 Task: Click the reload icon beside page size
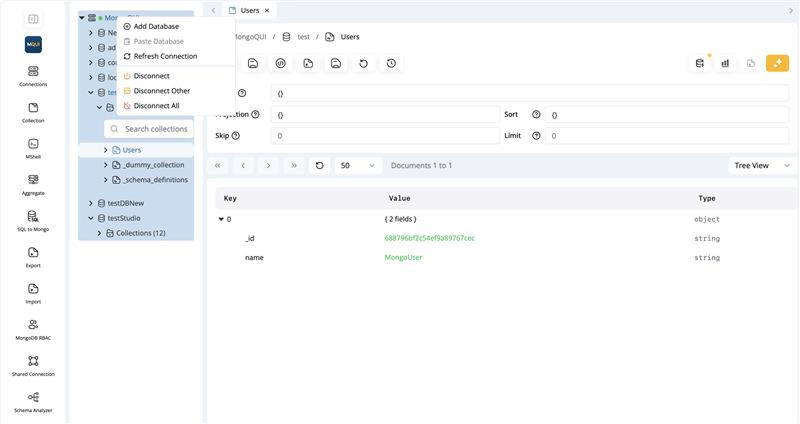pos(319,165)
